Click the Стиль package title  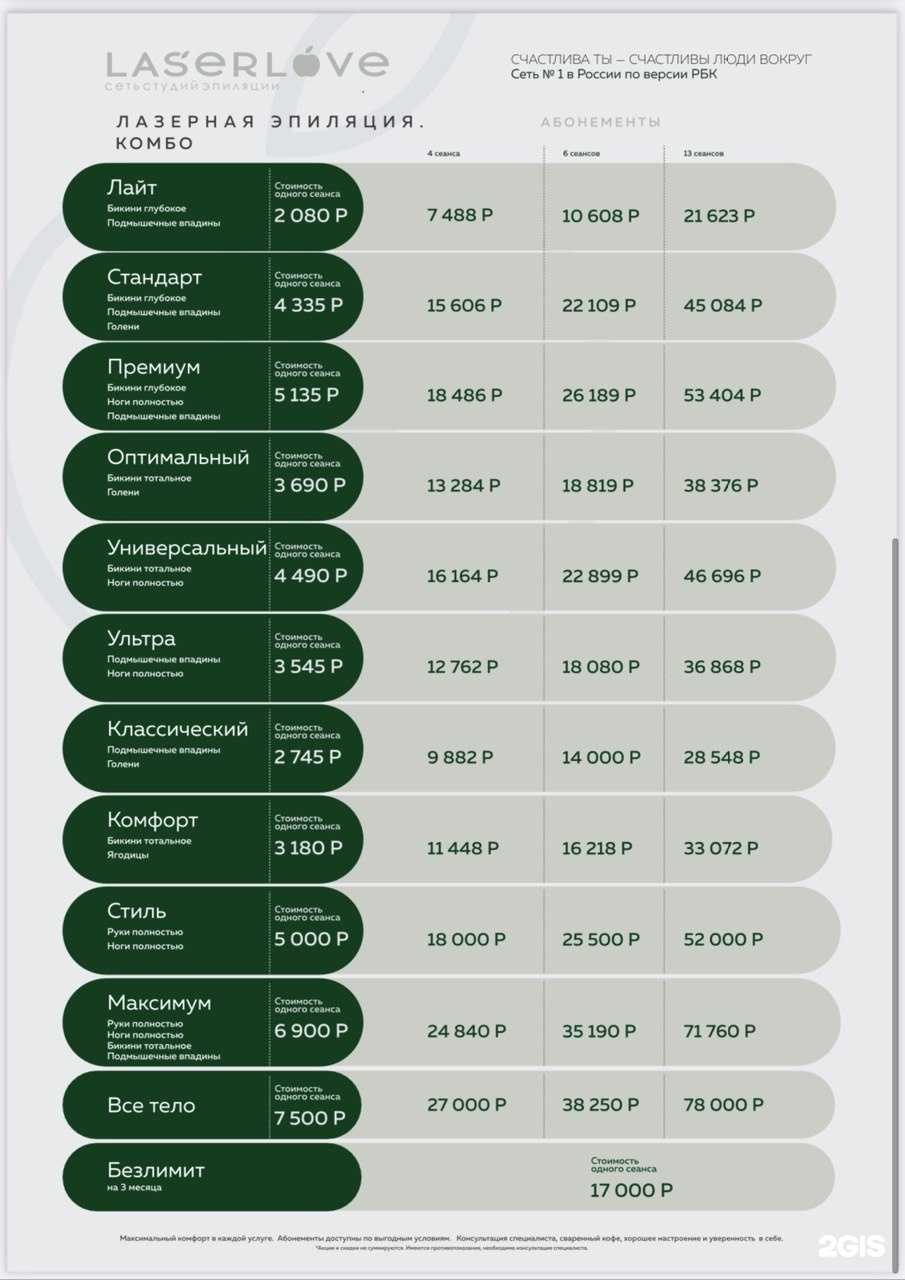(x=137, y=911)
